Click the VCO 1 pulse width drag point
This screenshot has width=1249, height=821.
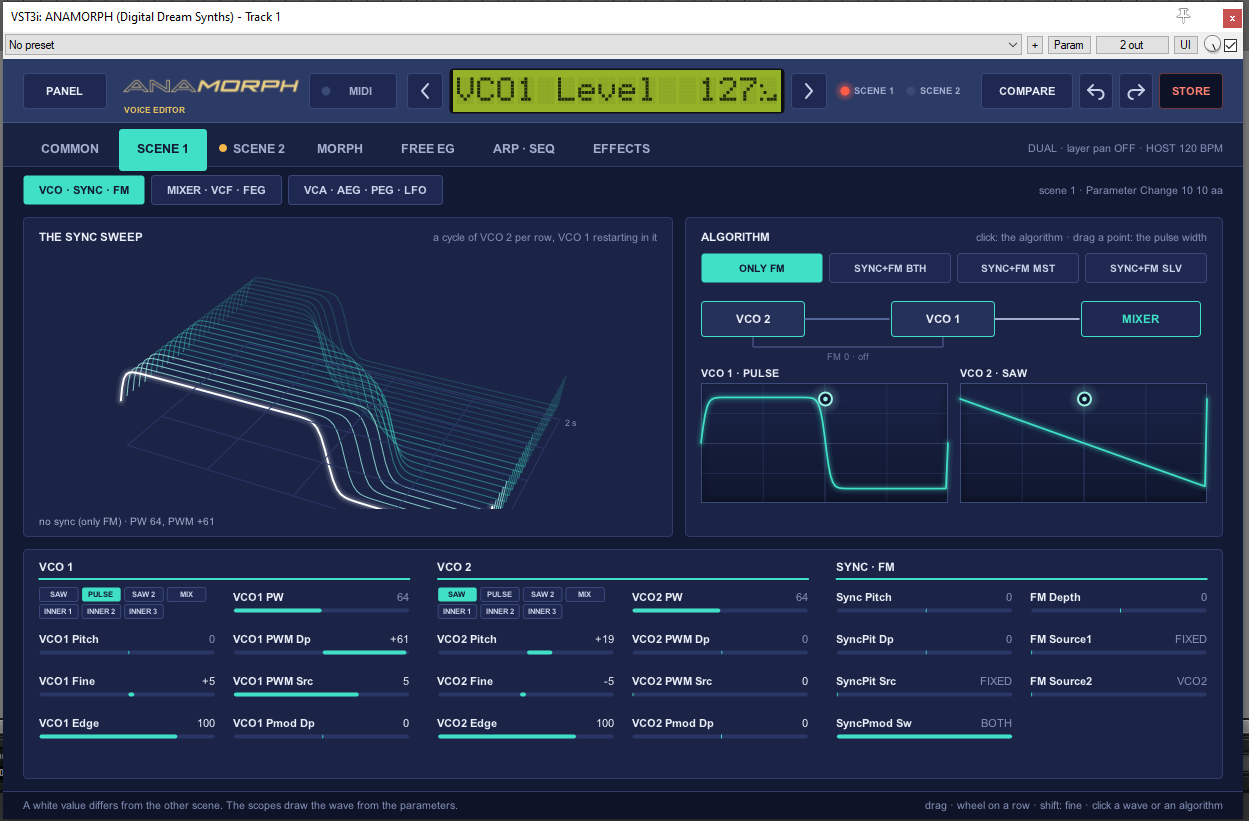pos(825,398)
